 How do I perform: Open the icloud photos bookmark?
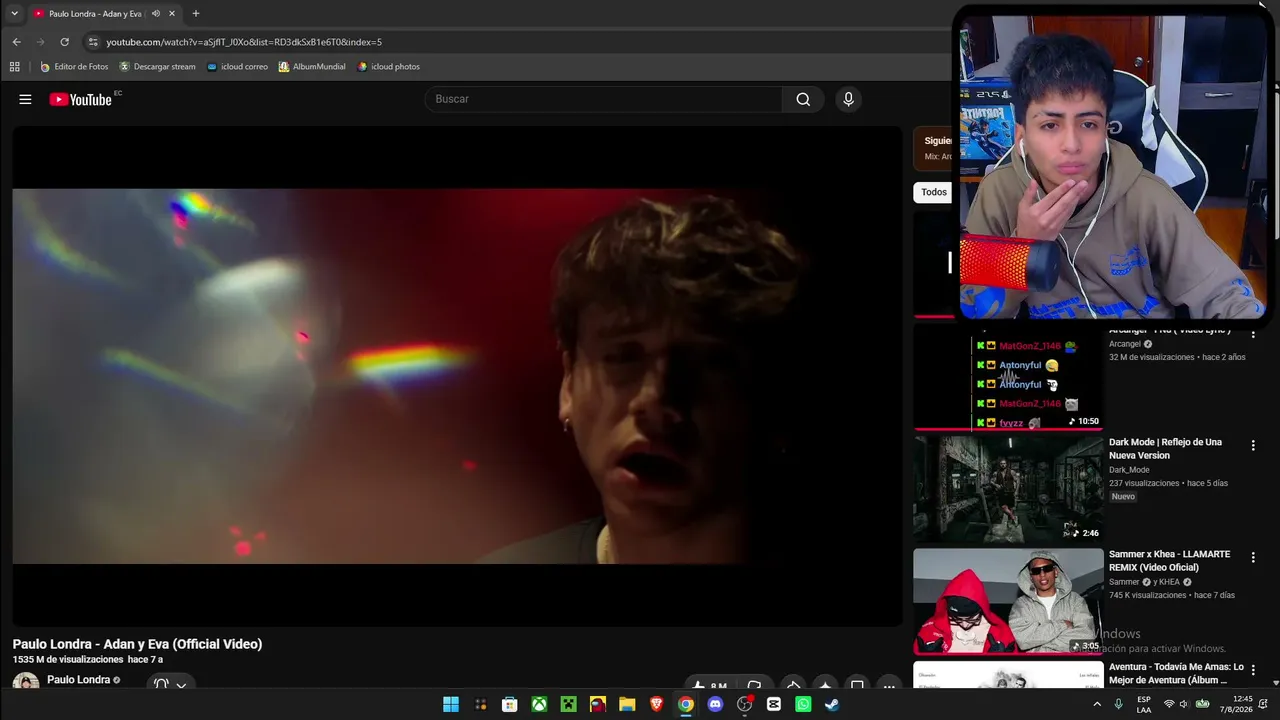(389, 67)
